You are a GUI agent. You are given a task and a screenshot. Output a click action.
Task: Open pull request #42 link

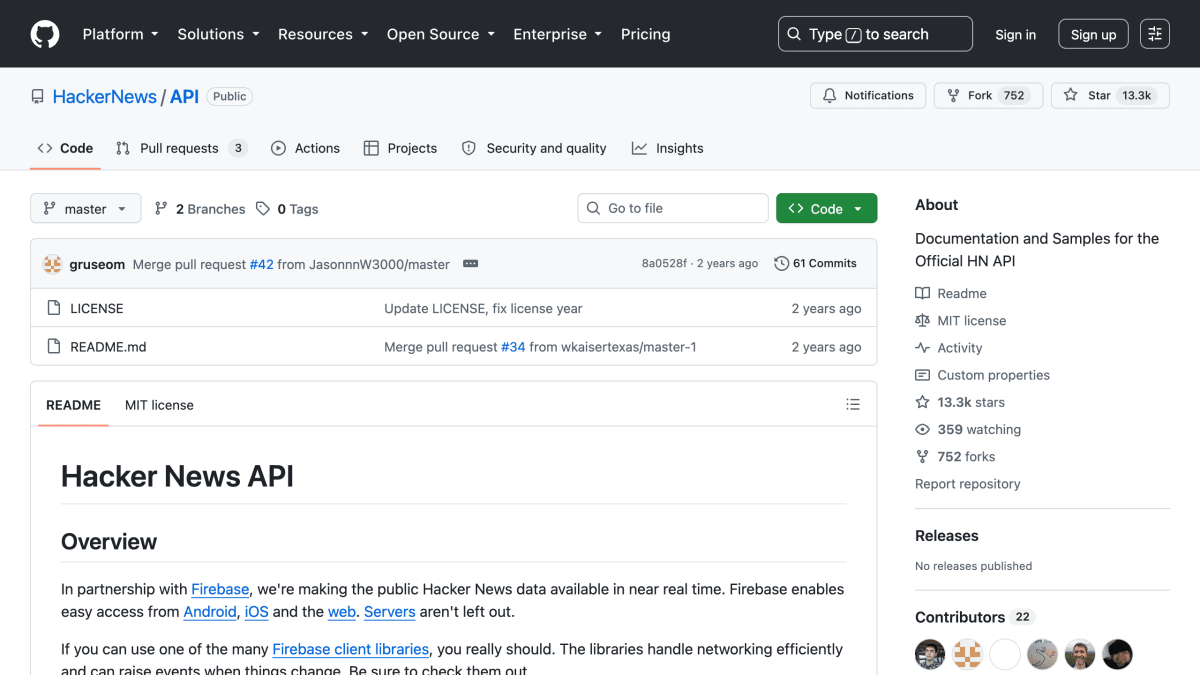[x=262, y=264]
